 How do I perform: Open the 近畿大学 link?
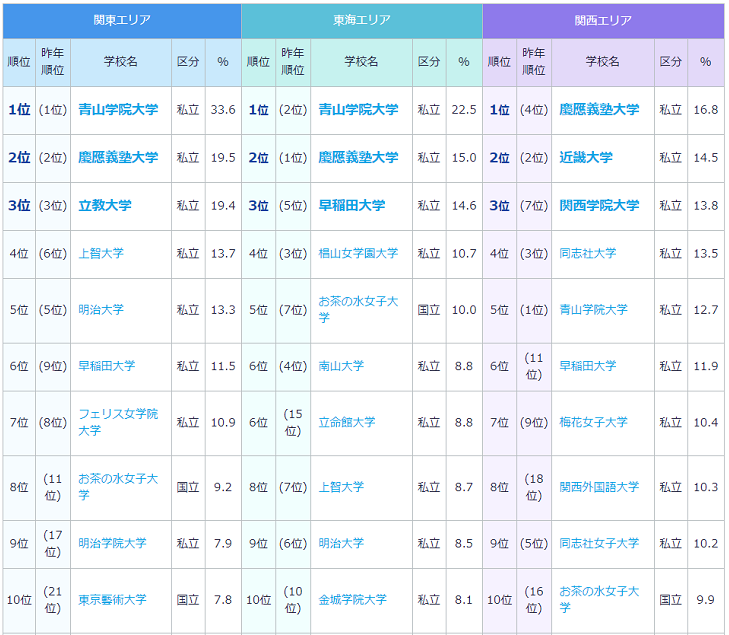(586, 158)
